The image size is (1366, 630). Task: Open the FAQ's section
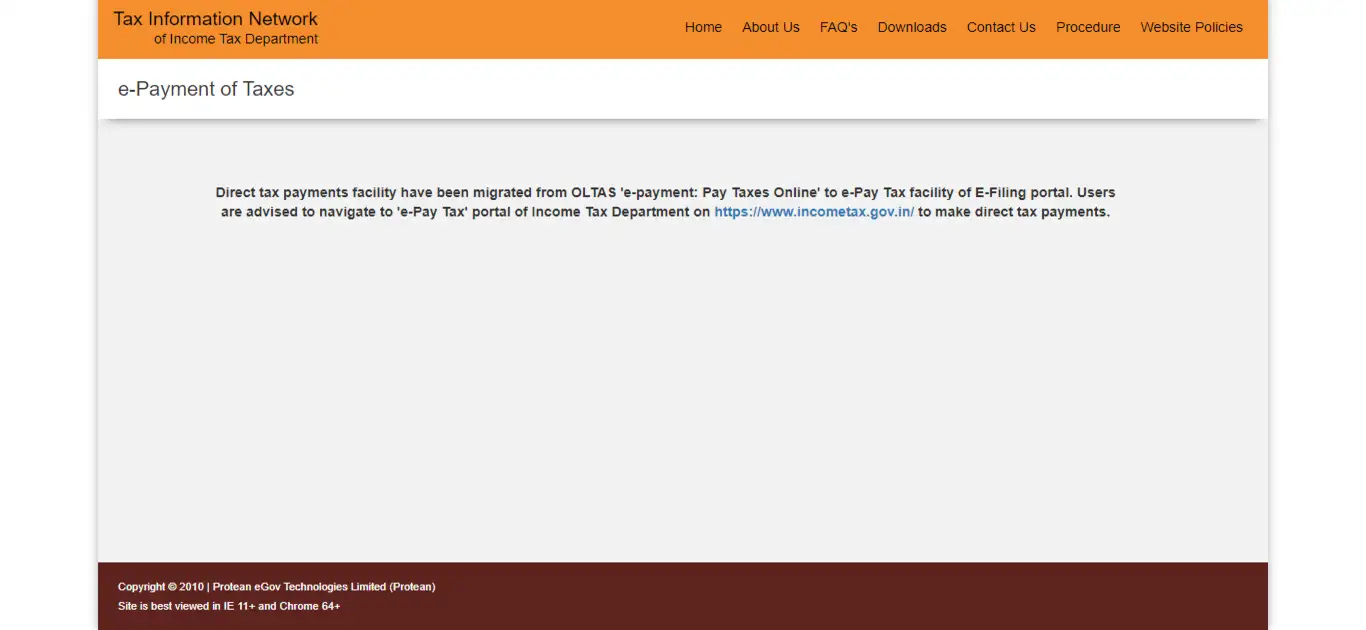coord(838,27)
